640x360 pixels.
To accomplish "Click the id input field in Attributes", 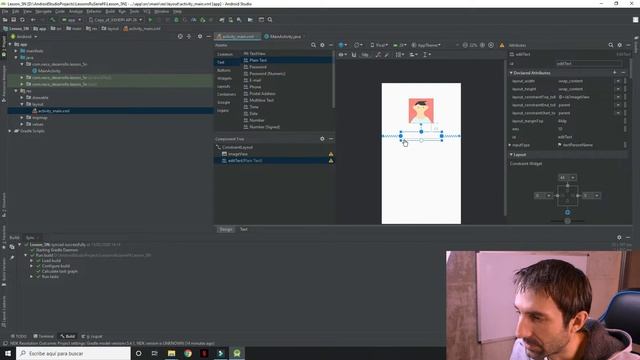I will [x=589, y=63].
